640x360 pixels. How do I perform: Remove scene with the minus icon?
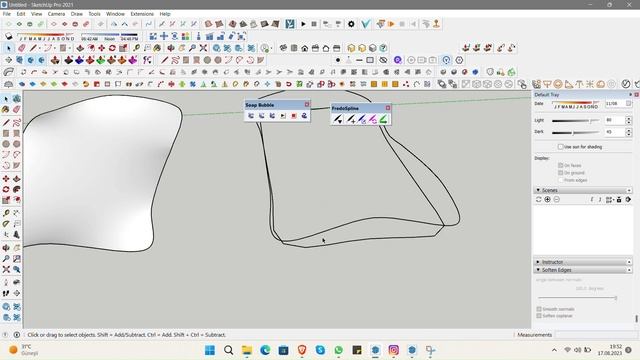click(x=556, y=200)
